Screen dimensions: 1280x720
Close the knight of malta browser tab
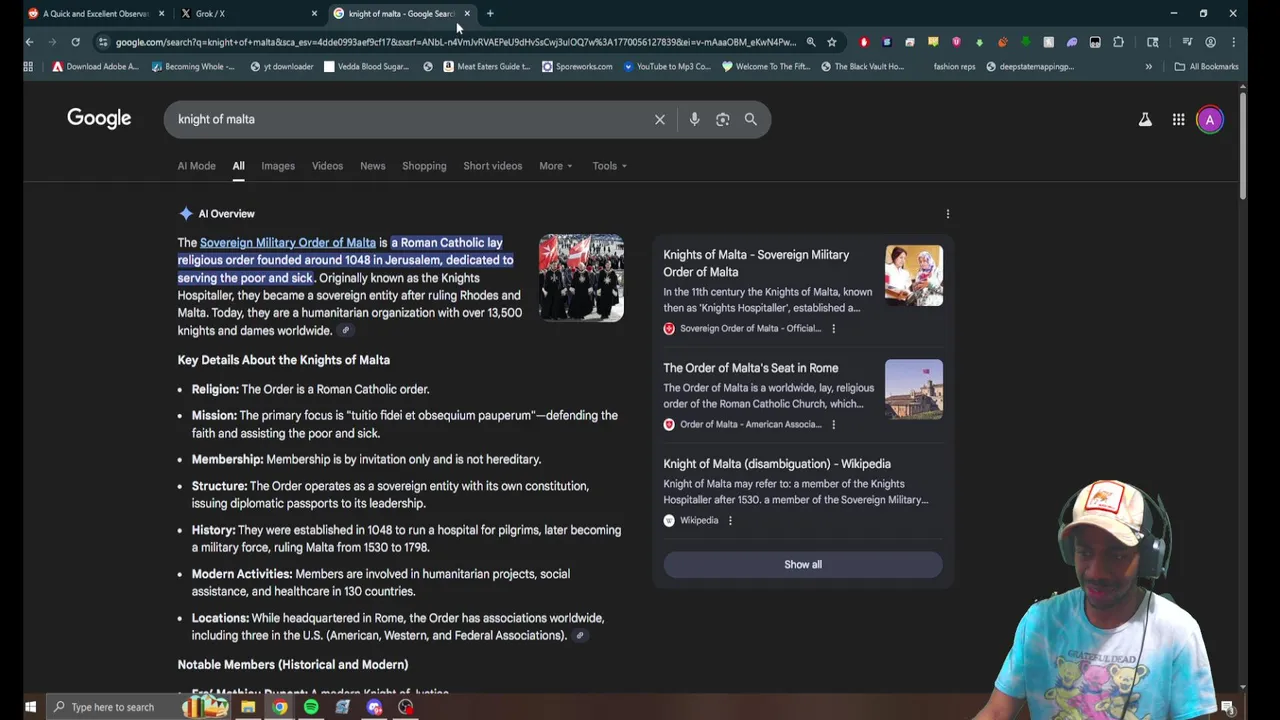pos(467,13)
